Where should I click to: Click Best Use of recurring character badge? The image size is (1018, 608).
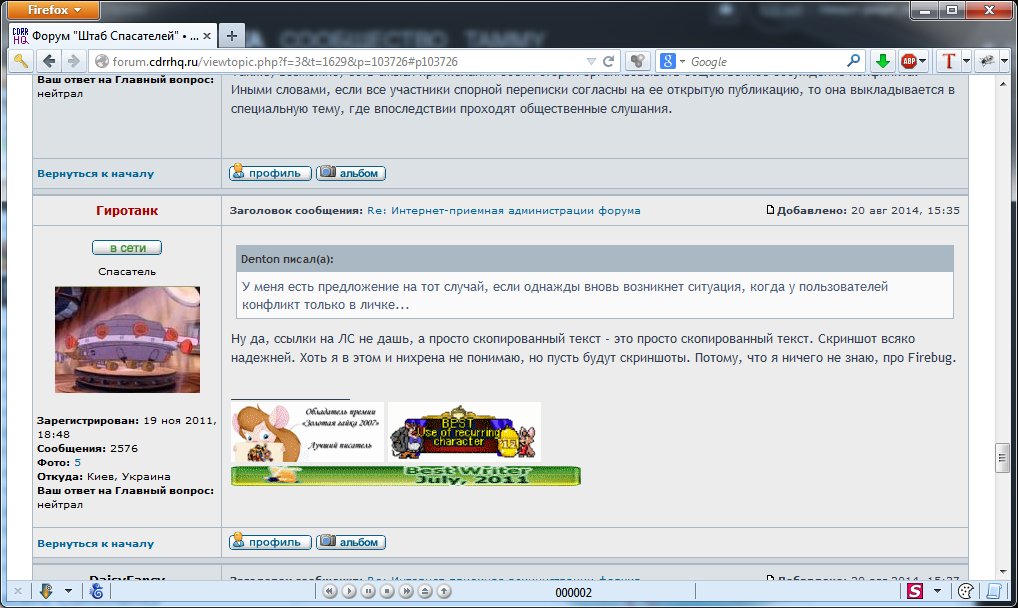point(464,432)
